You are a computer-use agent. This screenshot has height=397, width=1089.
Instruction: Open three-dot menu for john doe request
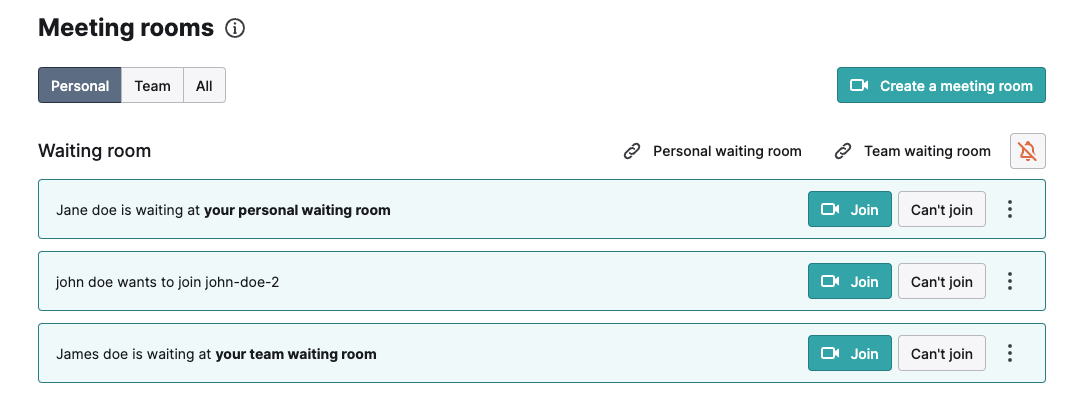(1010, 281)
